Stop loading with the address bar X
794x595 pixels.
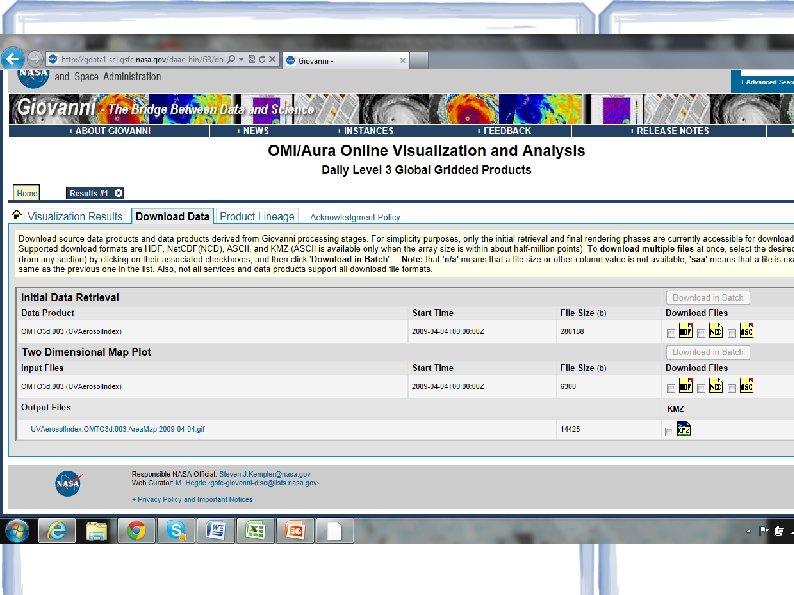[272, 59]
